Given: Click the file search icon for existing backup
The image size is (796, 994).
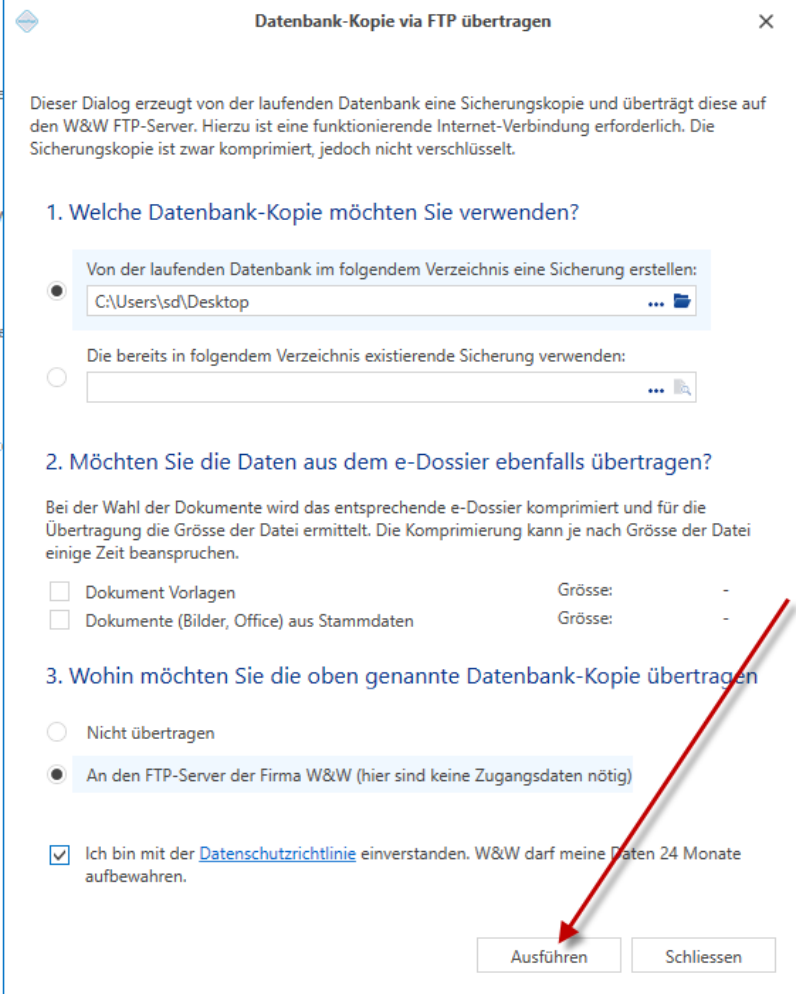Looking at the screenshot, I should (682, 387).
